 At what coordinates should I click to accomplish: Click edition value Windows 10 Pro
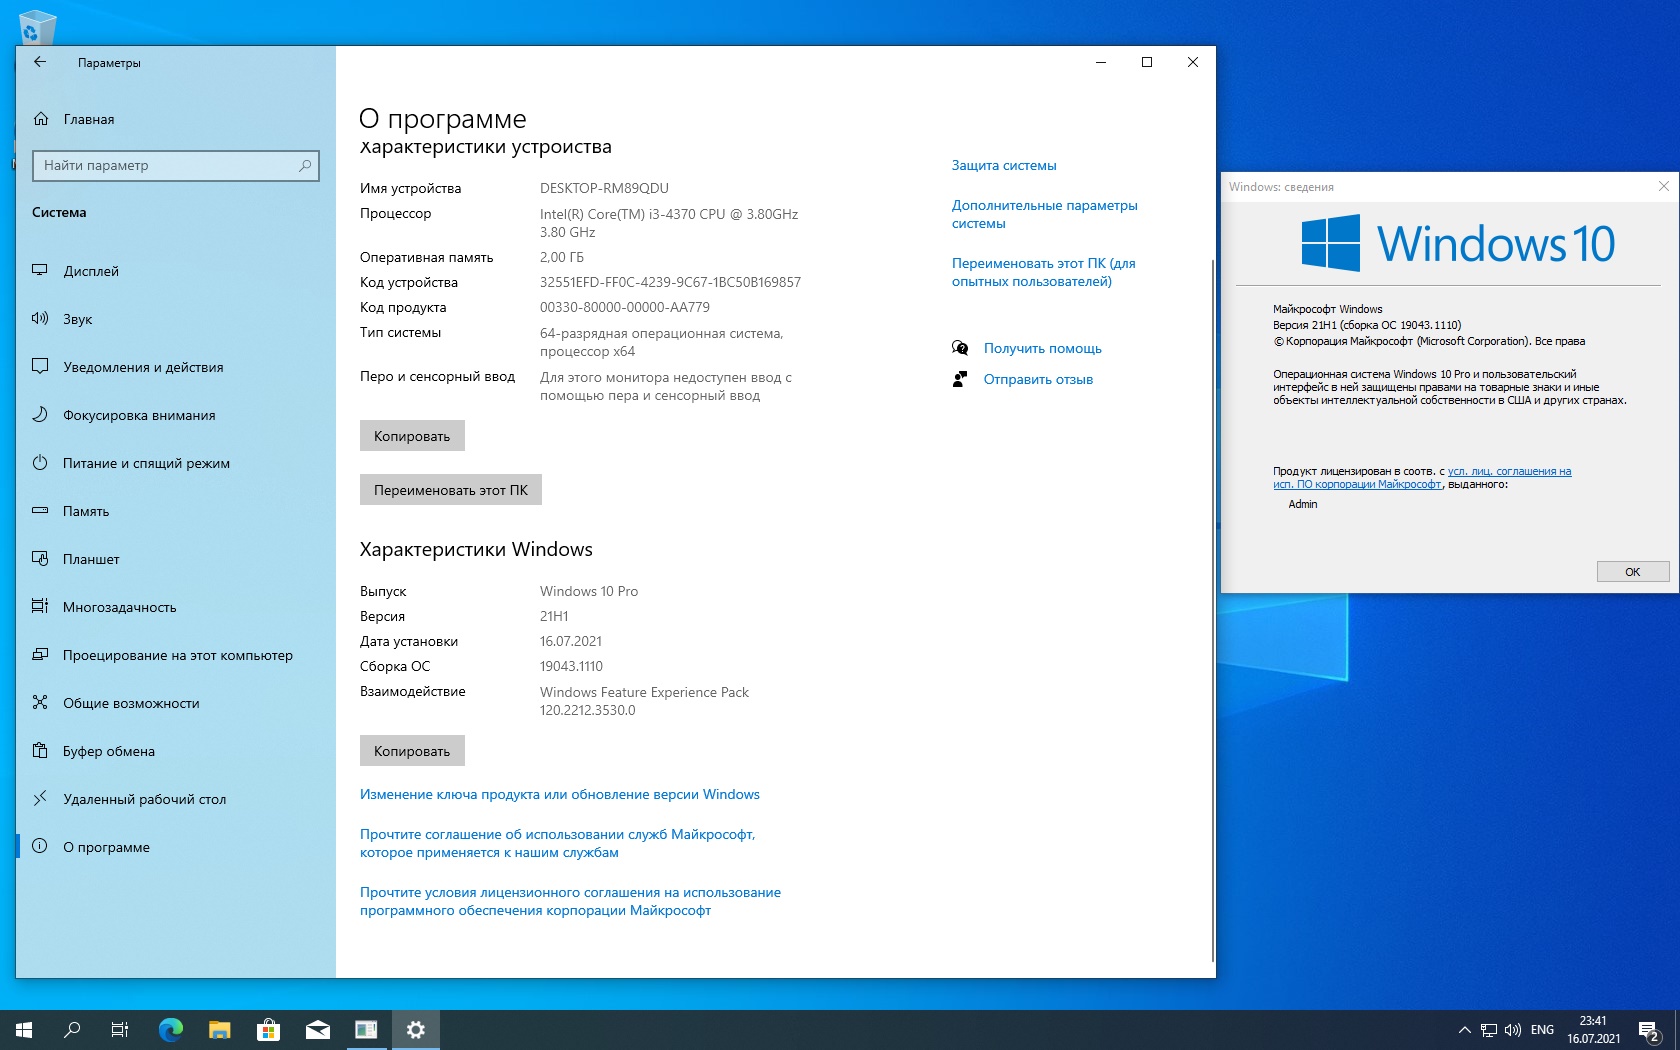tap(589, 591)
